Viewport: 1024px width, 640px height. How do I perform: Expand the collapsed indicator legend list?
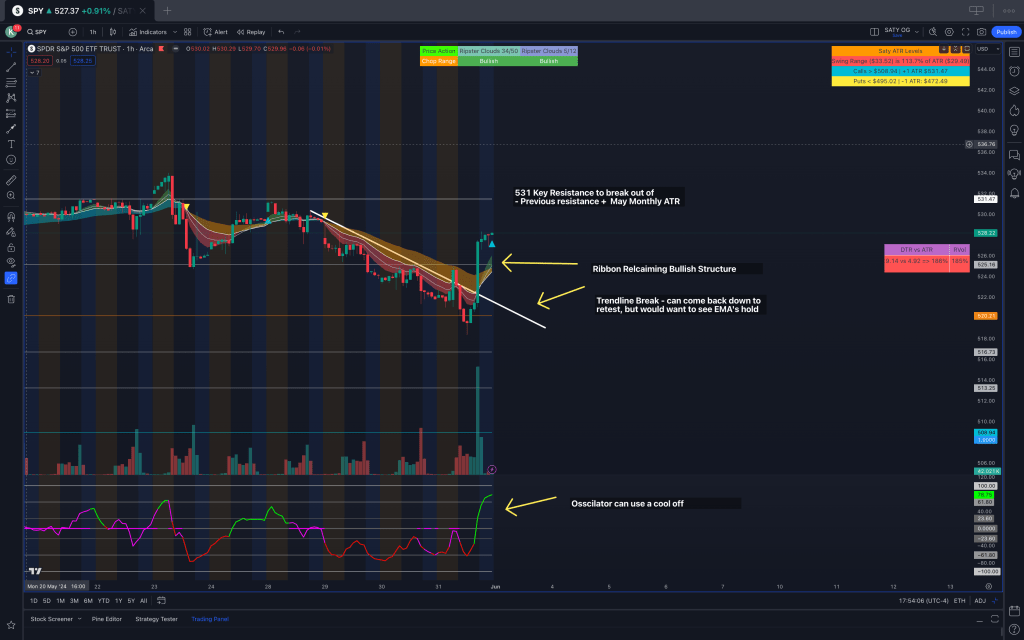click(32, 72)
